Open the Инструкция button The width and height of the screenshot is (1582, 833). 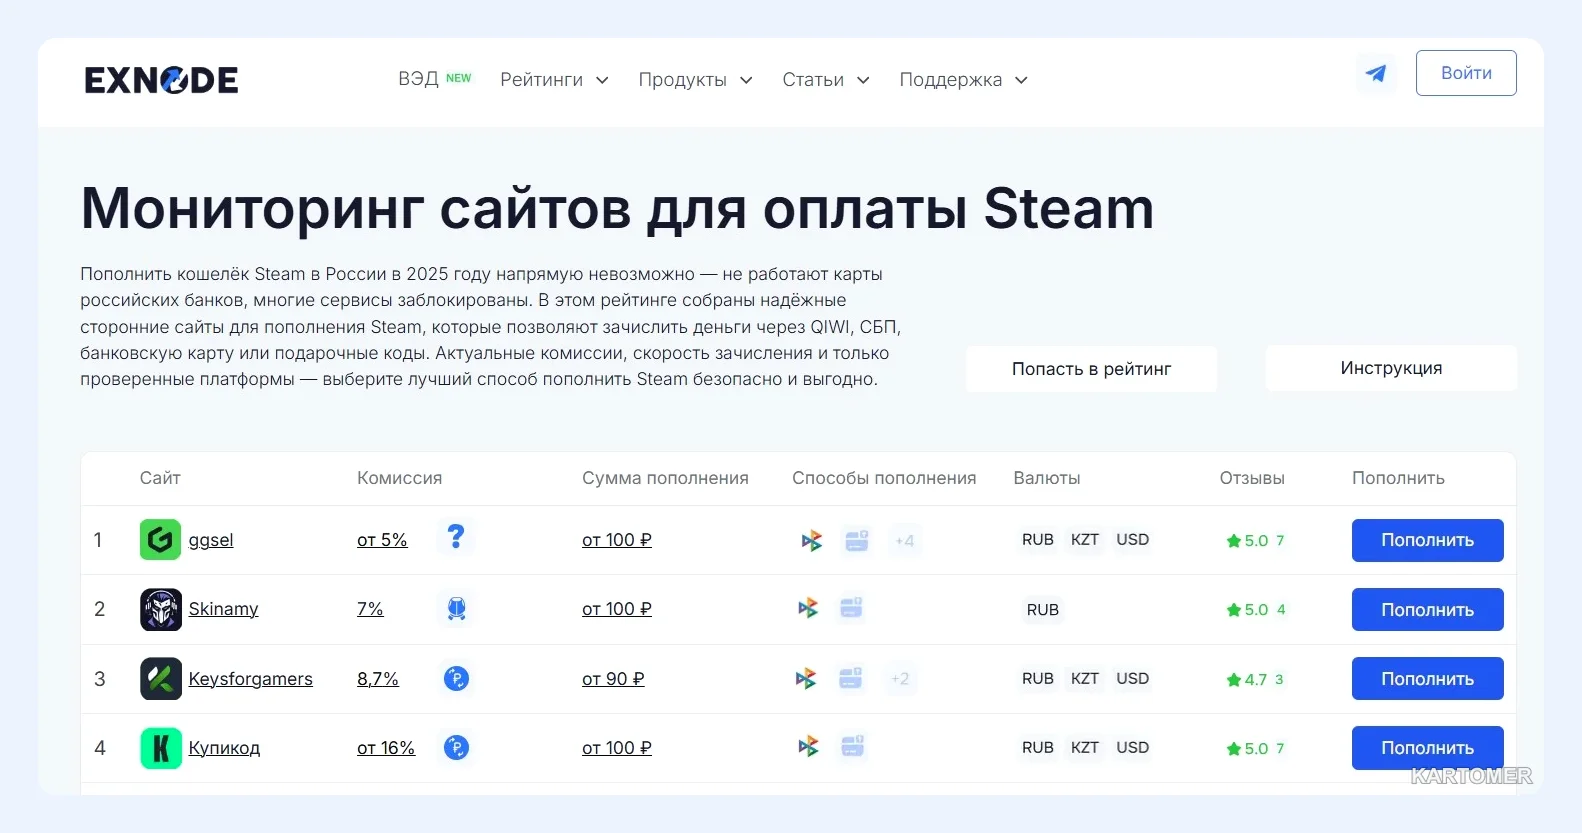pyautogui.click(x=1391, y=368)
